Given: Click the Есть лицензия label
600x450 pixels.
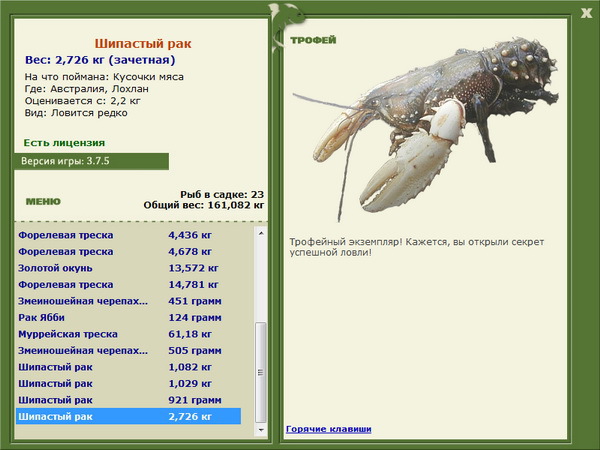Looking at the screenshot, I should tap(64, 143).
